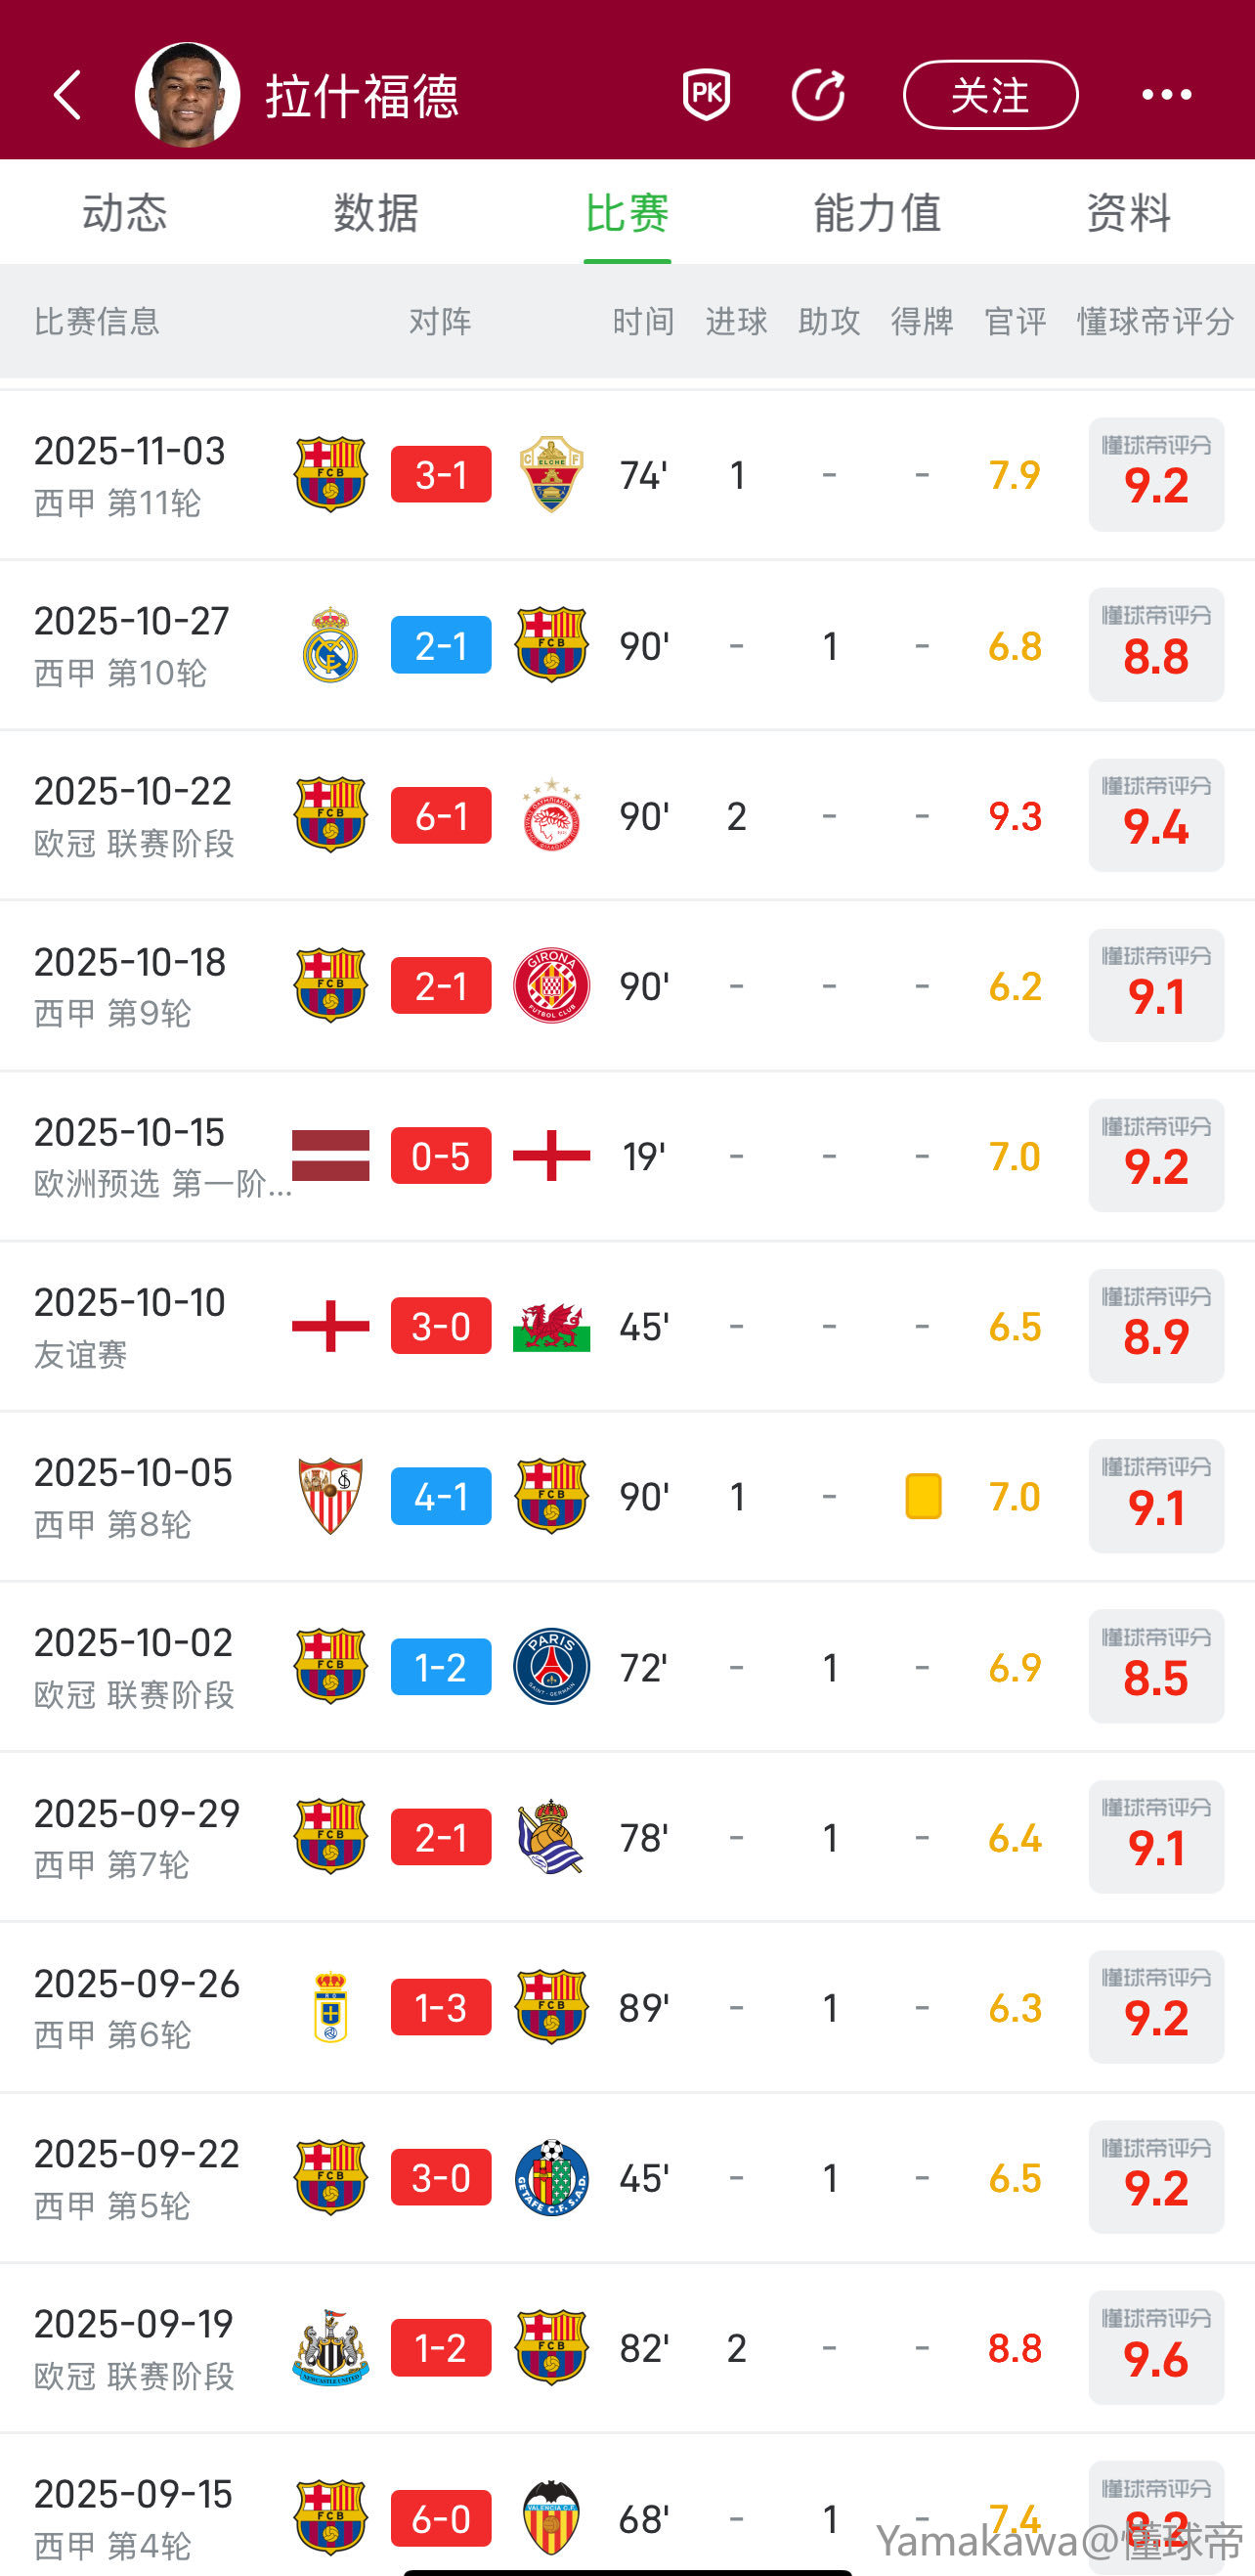Open the PK comparison shield icon

[x=706, y=95]
